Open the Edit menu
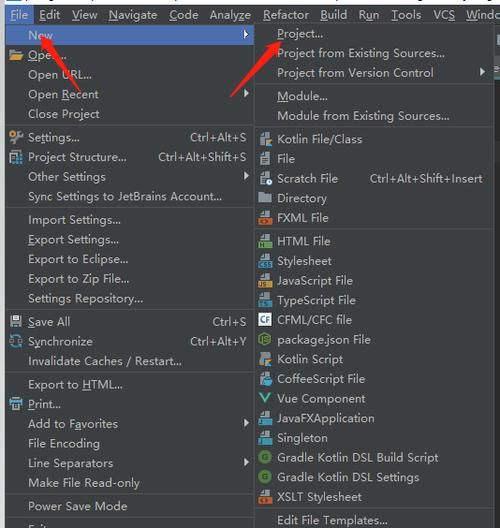 [x=49, y=15]
